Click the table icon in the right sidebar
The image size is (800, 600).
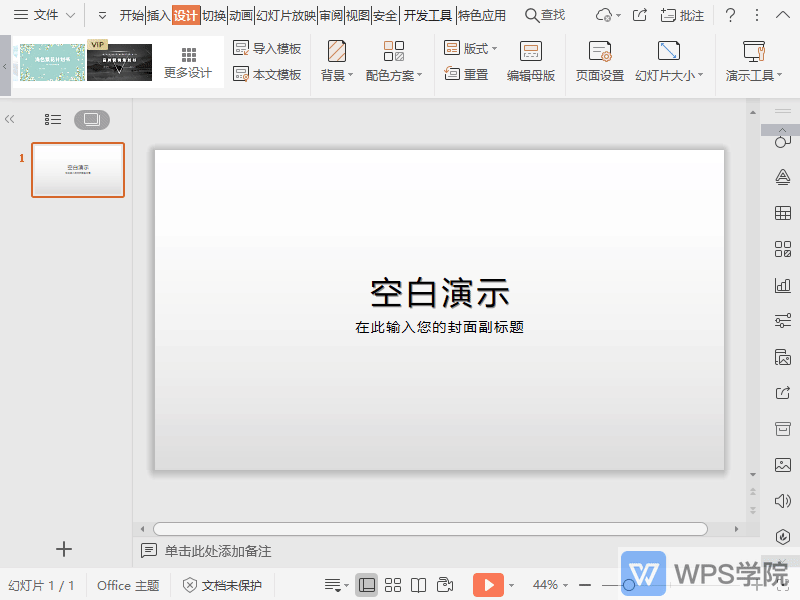coord(781,212)
